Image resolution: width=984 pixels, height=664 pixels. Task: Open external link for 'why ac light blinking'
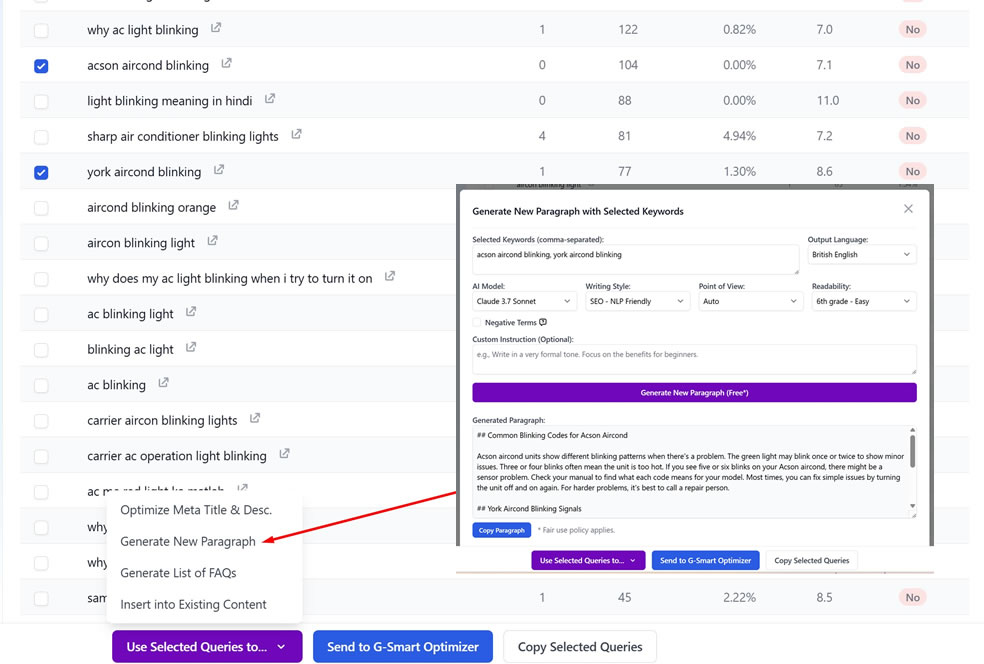[216, 28]
